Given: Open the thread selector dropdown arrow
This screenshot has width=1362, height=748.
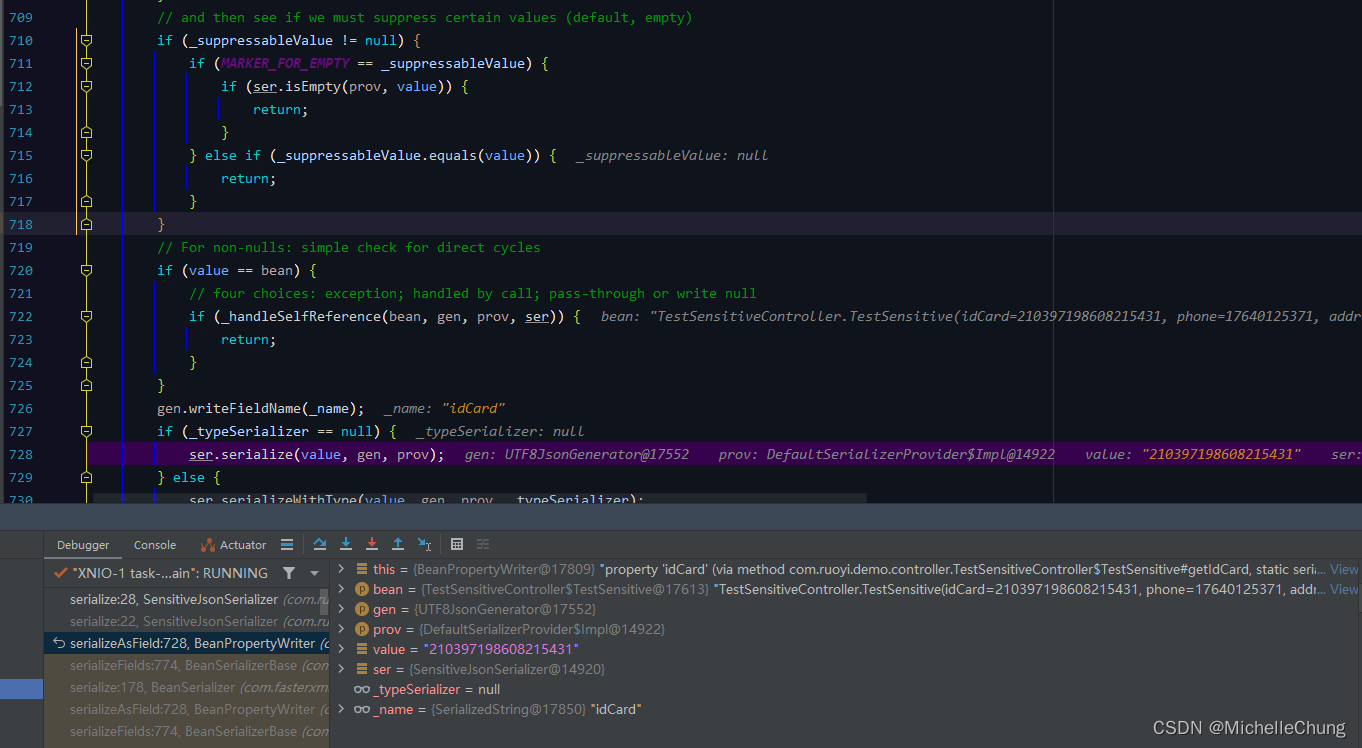Looking at the screenshot, I should point(314,573).
